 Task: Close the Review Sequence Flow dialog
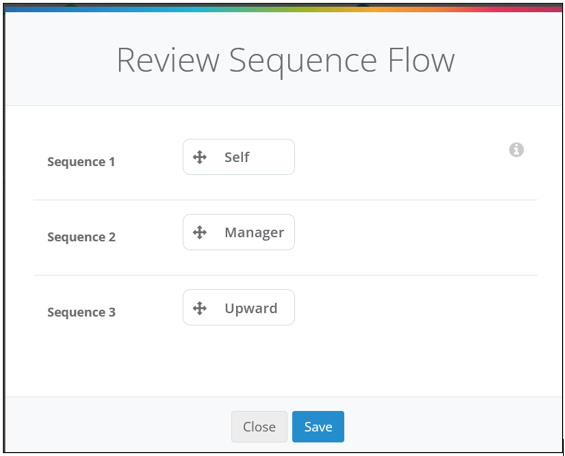coord(259,427)
